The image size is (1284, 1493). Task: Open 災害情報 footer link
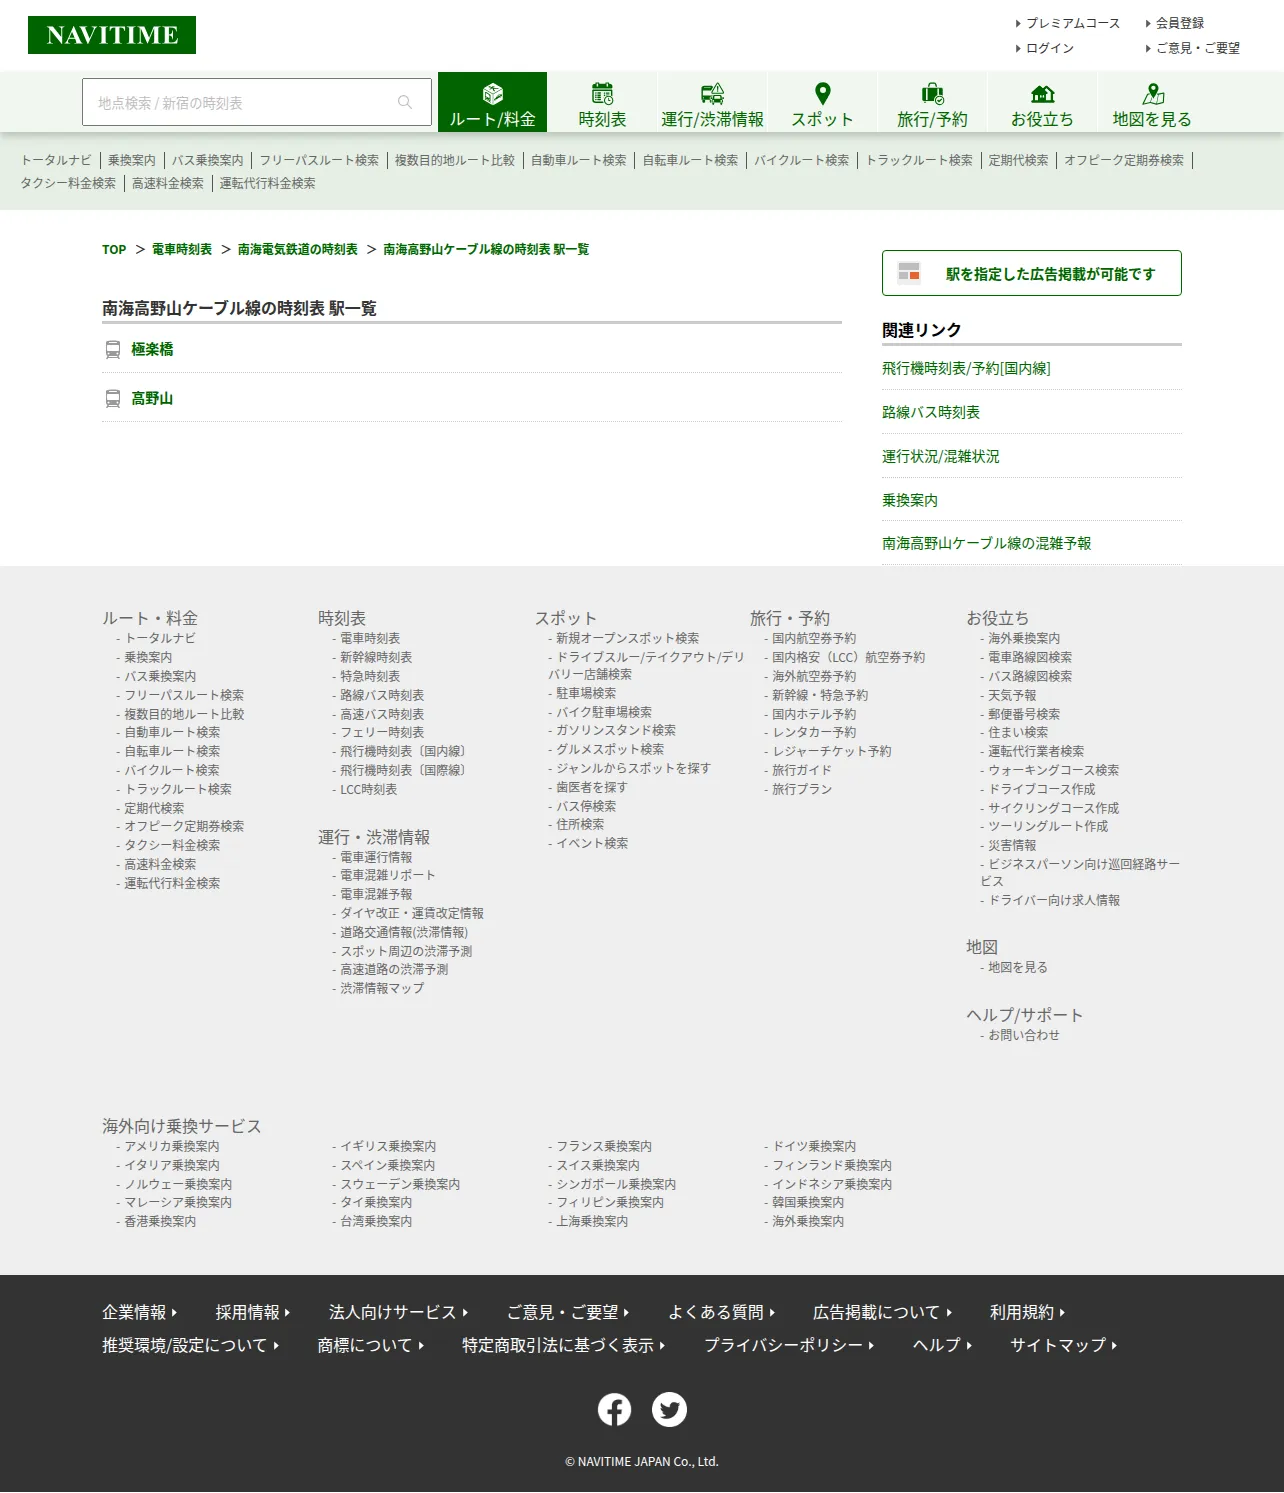click(x=1012, y=846)
